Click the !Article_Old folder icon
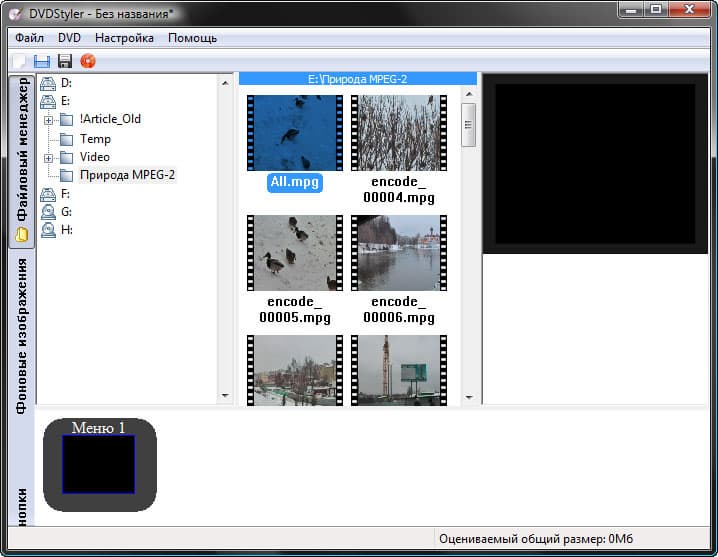 click(x=67, y=120)
